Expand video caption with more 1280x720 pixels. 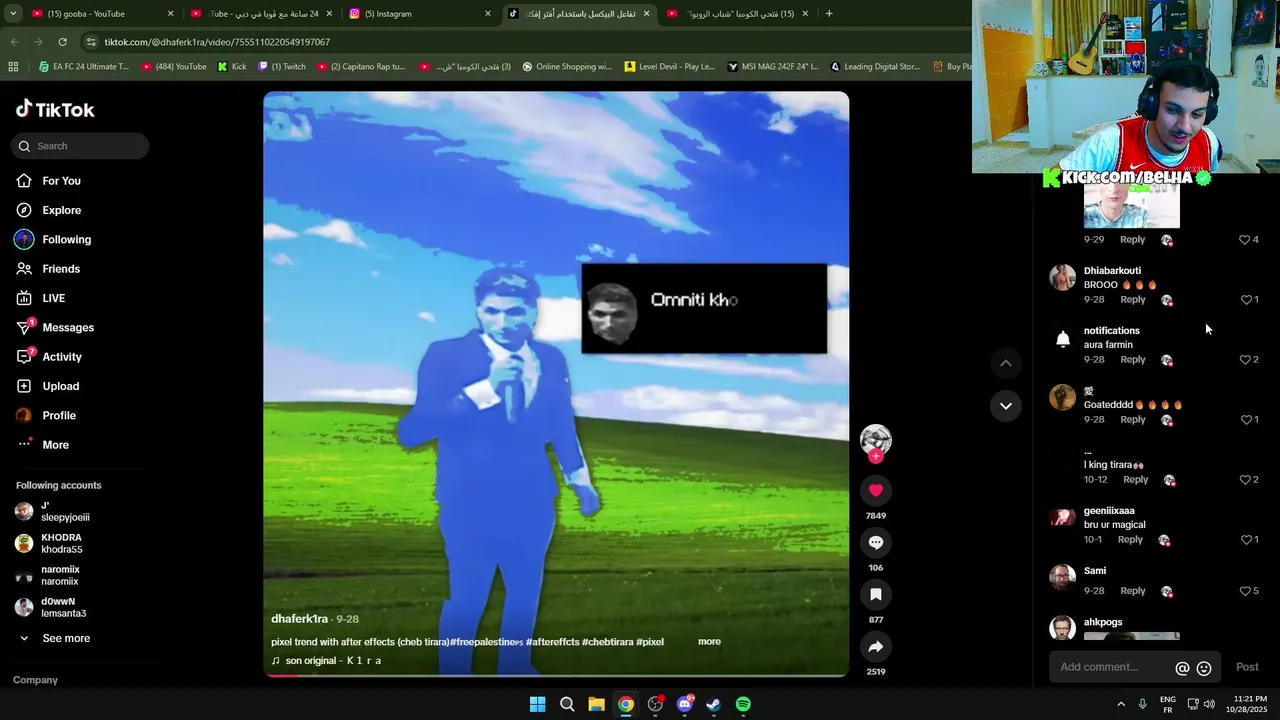pyautogui.click(x=709, y=642)
